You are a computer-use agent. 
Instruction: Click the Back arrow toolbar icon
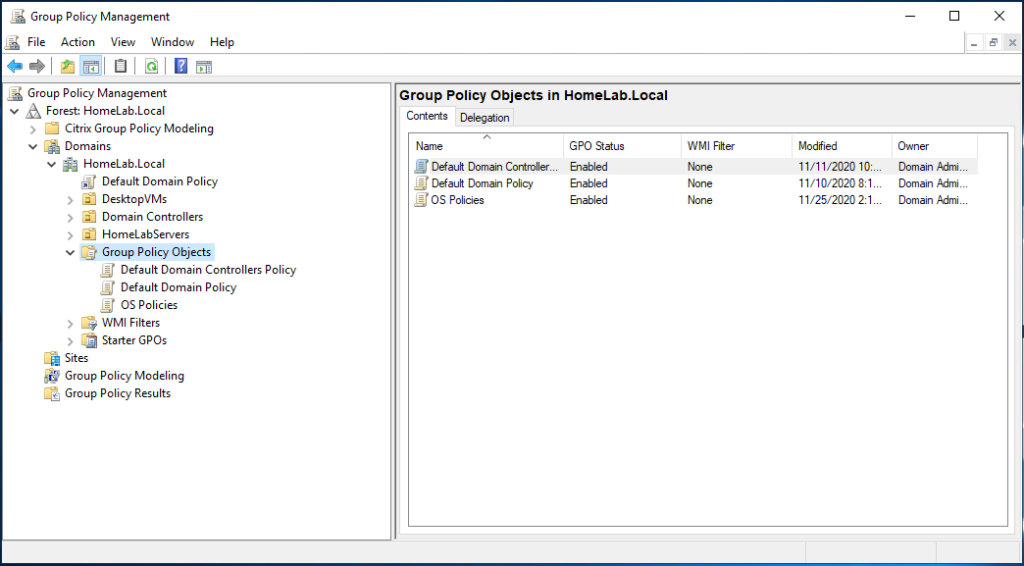point(14,66)
